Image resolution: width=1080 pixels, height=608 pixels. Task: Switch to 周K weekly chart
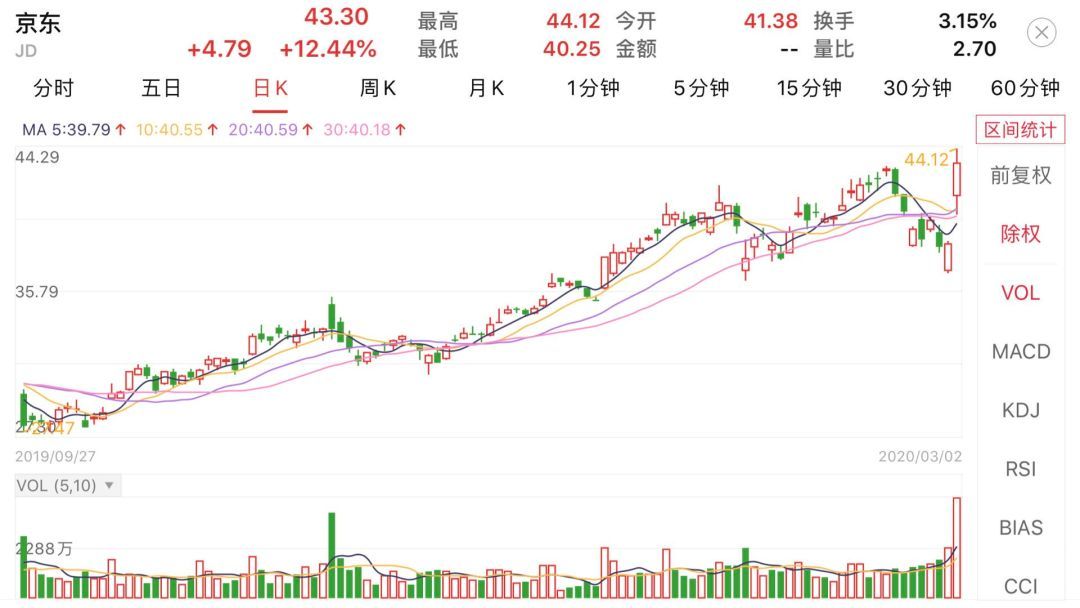[x=378, y=88]
